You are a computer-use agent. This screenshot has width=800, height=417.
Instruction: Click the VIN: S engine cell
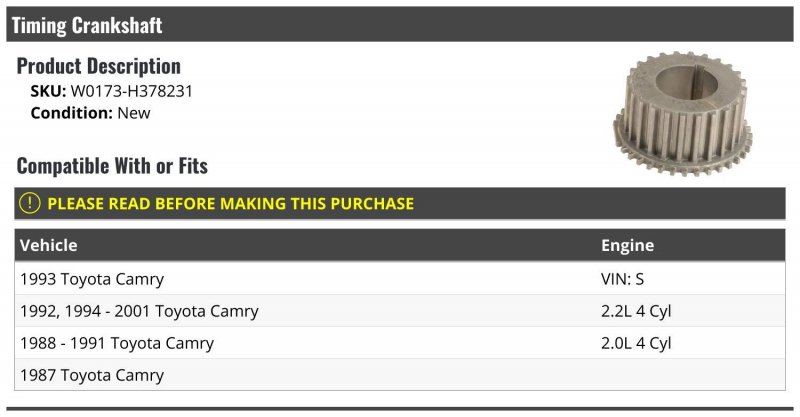[622, 279]
